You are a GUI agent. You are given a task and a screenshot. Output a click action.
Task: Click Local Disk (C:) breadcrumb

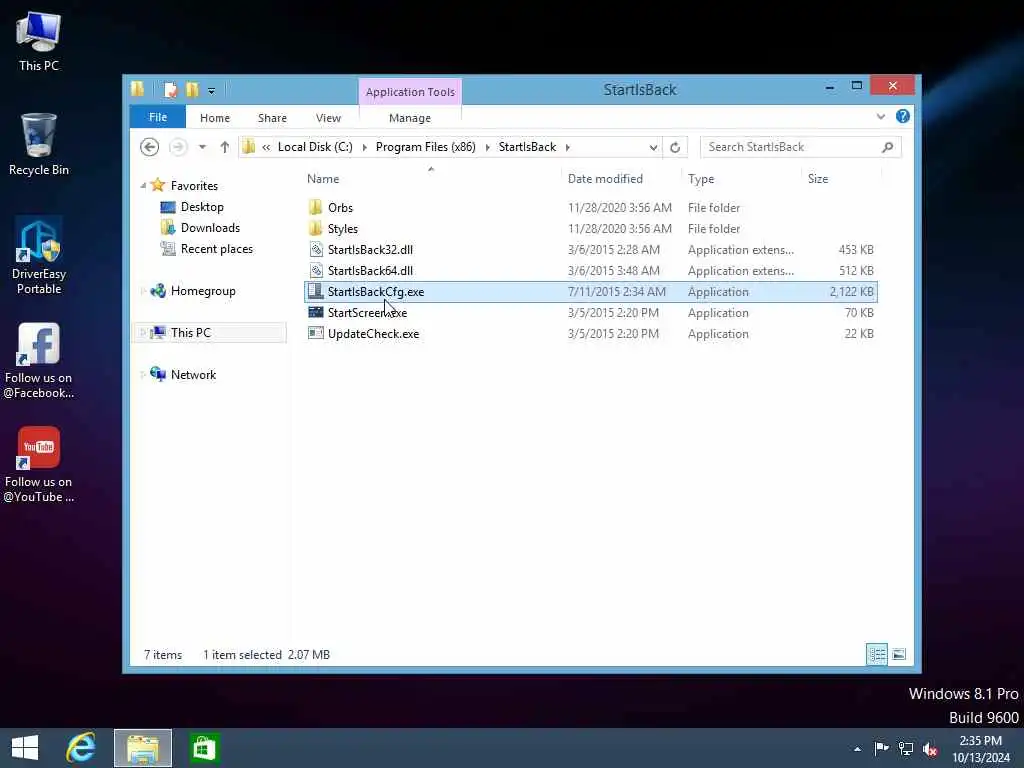(x=315, y=147)
